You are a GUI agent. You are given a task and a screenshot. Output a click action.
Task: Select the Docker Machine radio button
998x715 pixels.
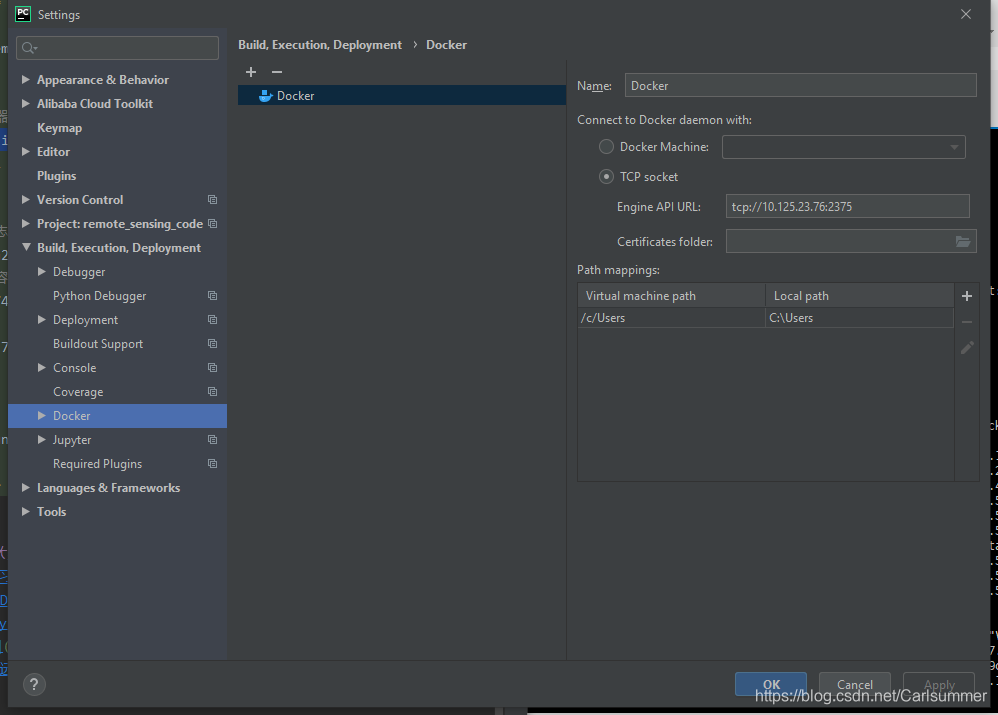[x=607, y=146]
